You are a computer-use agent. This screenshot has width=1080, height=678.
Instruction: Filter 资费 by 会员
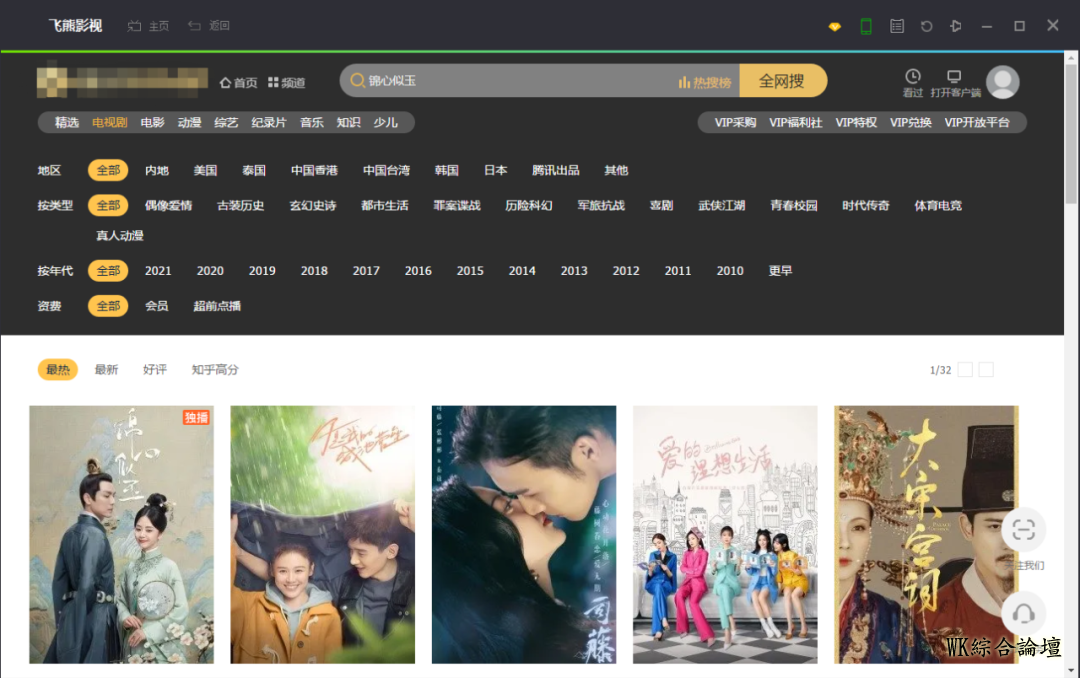(x=157, y=306)
